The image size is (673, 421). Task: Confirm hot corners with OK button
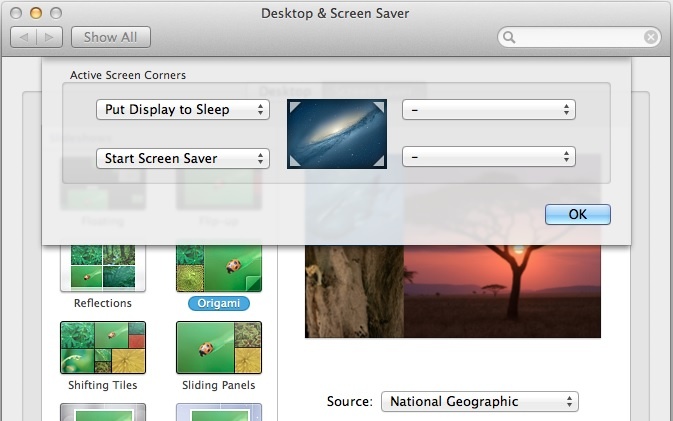[578, 214]
